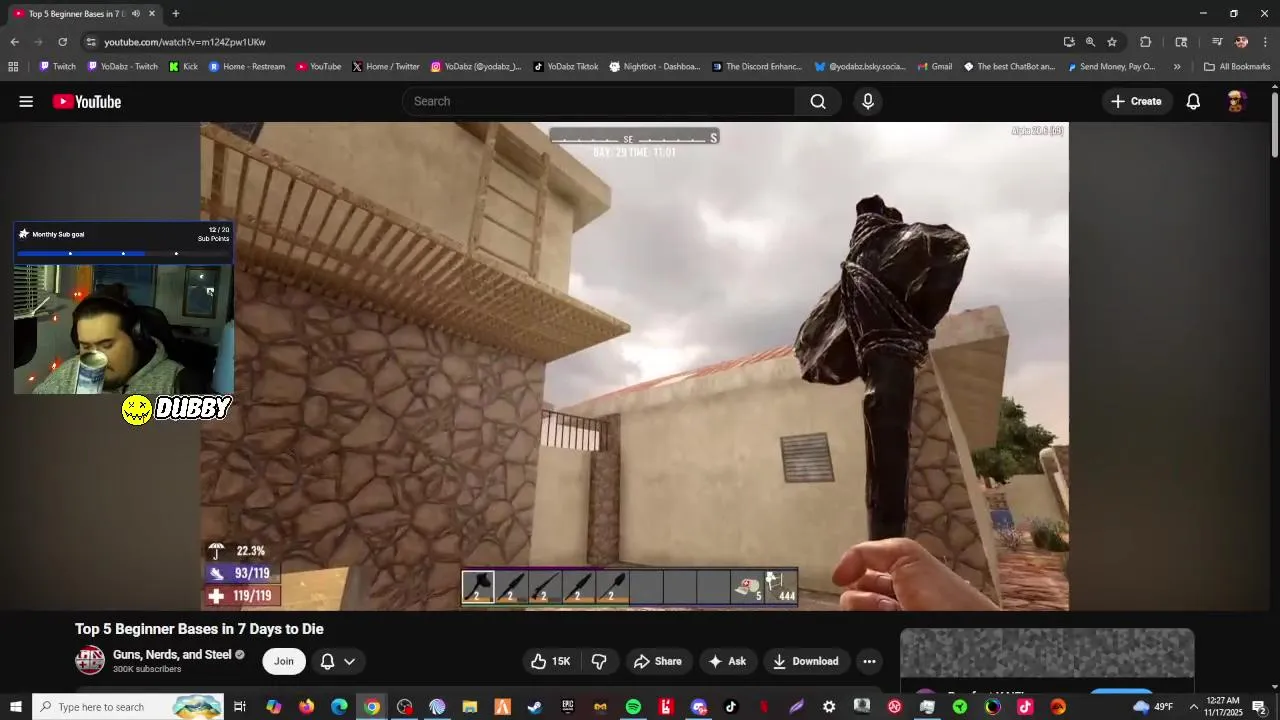
Task: Open the weather widget showing 49°F
Action: pos(1153,707)
